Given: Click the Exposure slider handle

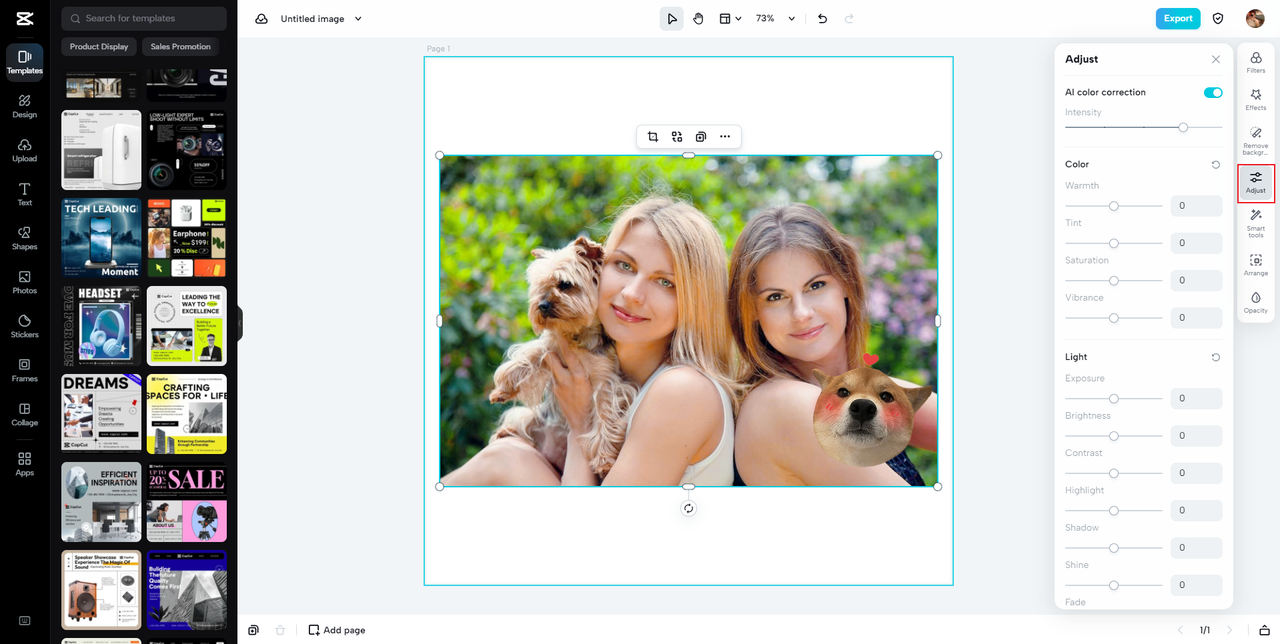Looking at the screenshot, I should point(1113,398).
